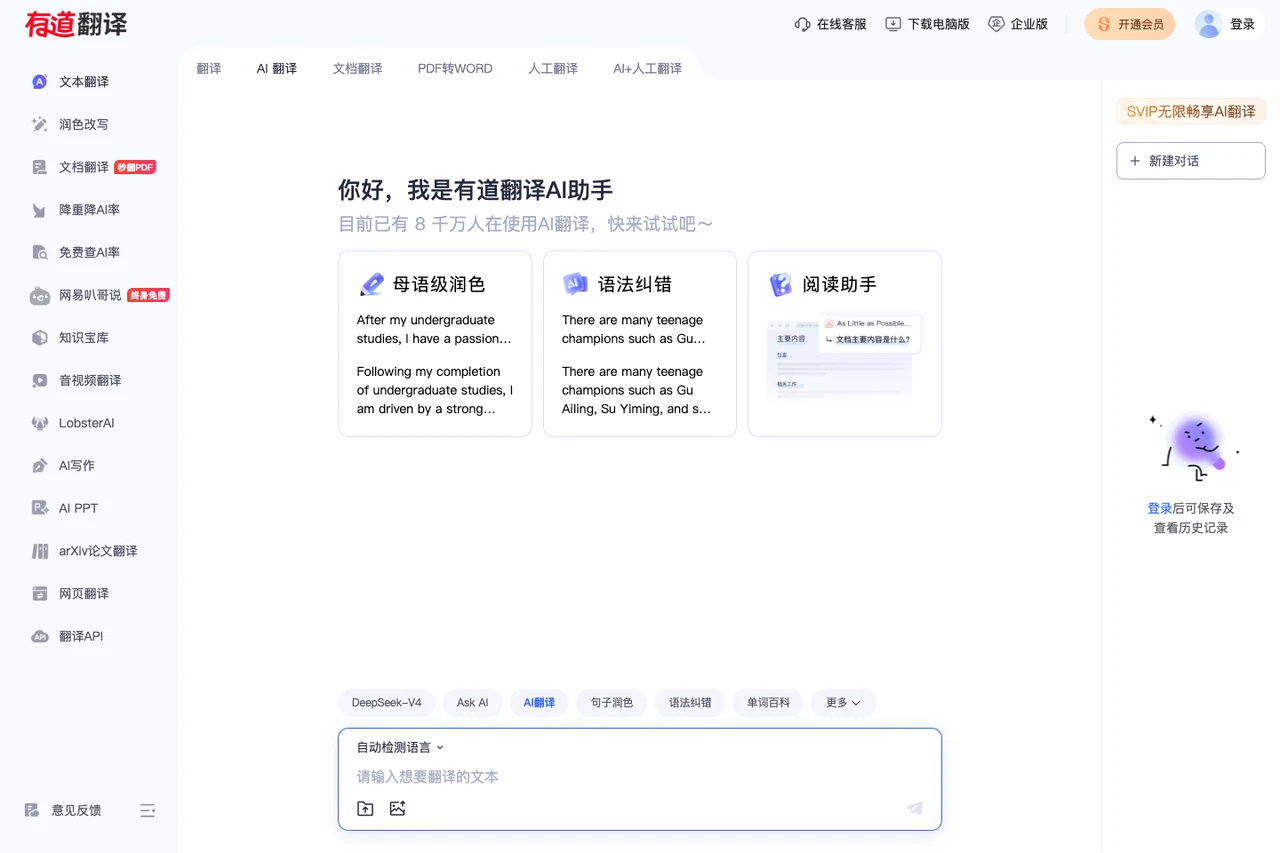
Task: Select the DeepSeek-V4 mode chip
Action: pos(387,703)
